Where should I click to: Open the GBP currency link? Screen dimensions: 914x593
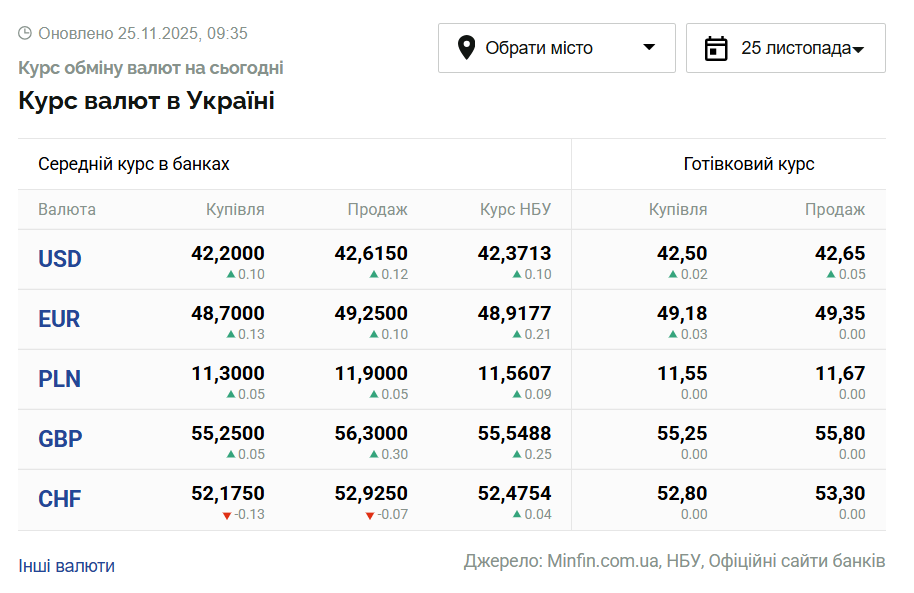coord(60,439)
